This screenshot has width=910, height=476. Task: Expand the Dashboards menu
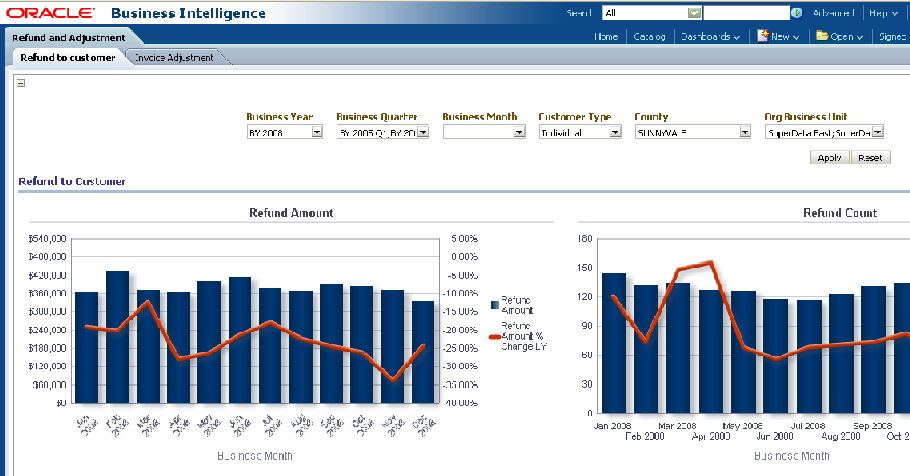click(710, 37)
